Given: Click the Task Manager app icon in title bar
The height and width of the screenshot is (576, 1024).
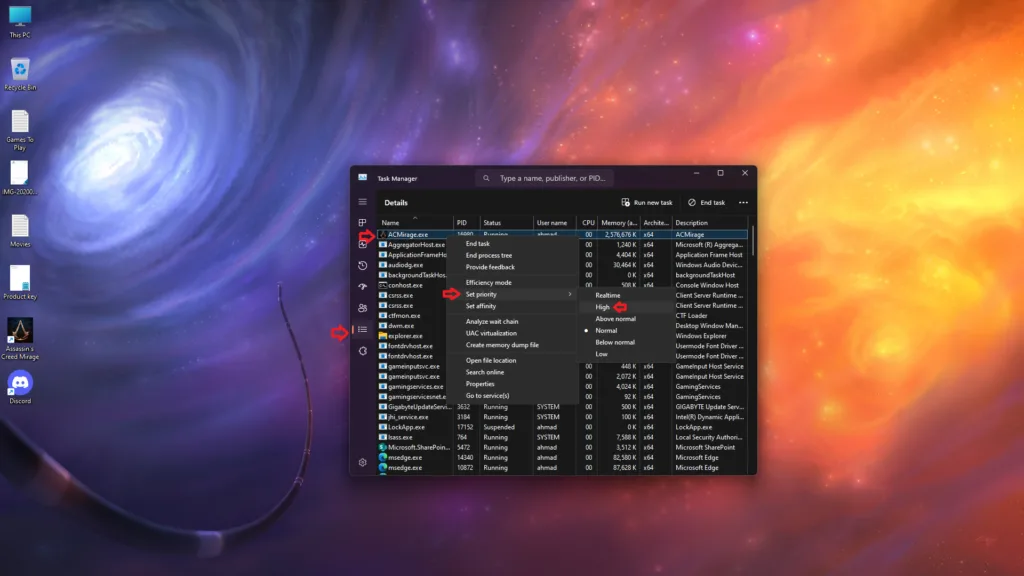Looking at the screenshot, I should coord(362,178).
